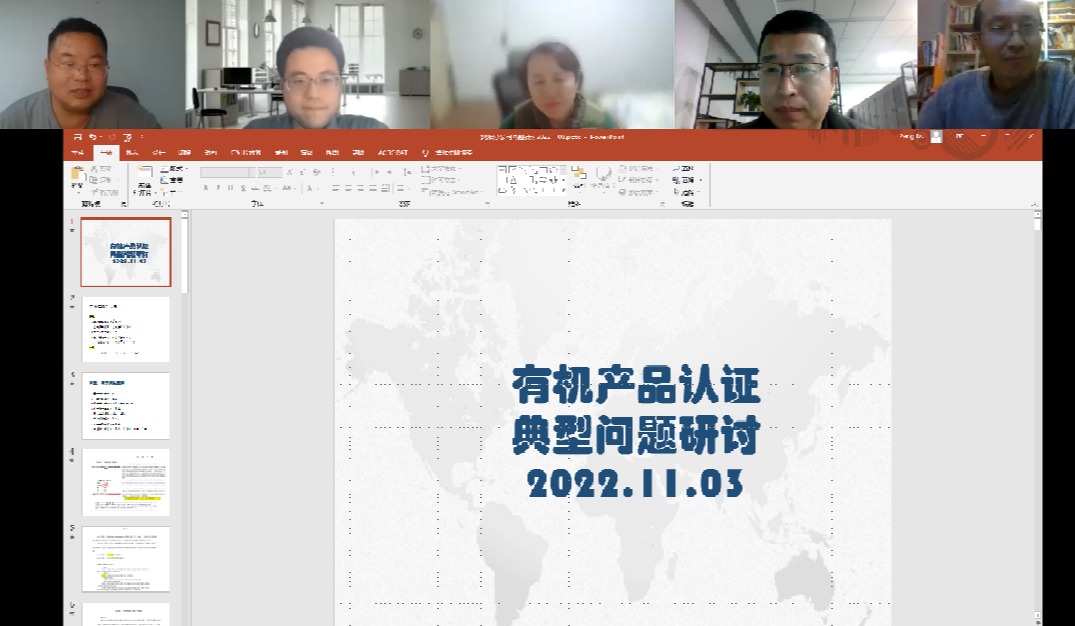
Task: Click the user account avatar in title bar
Action: [x=936, y=136]
